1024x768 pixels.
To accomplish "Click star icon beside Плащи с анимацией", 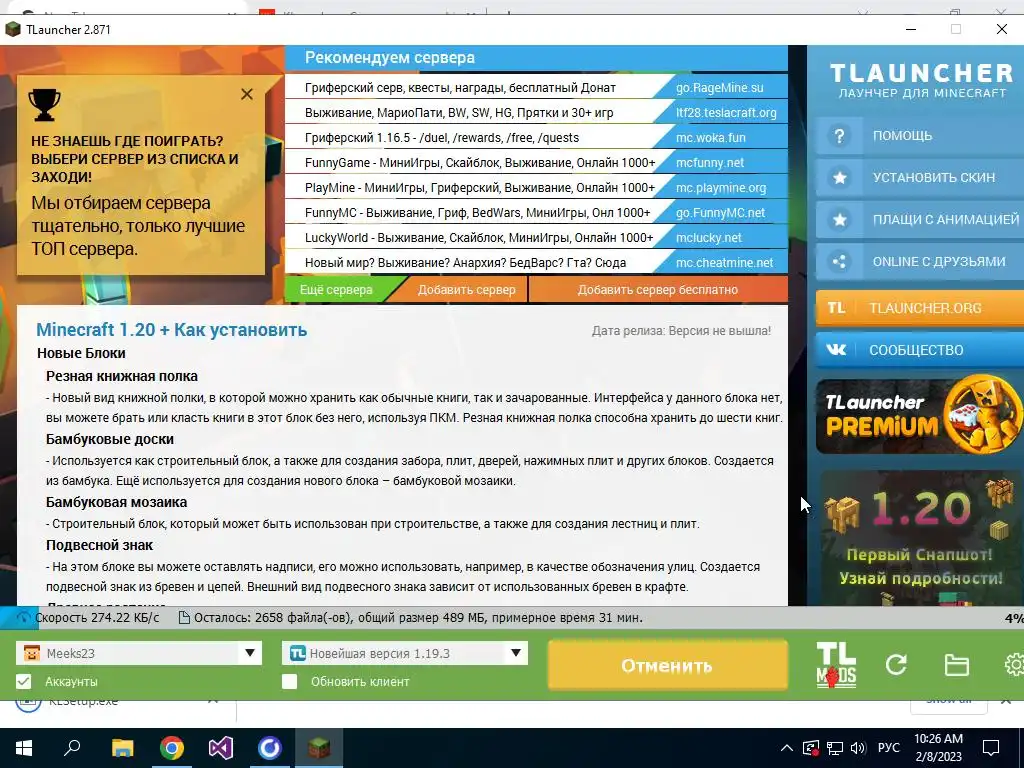I will 840,219.
